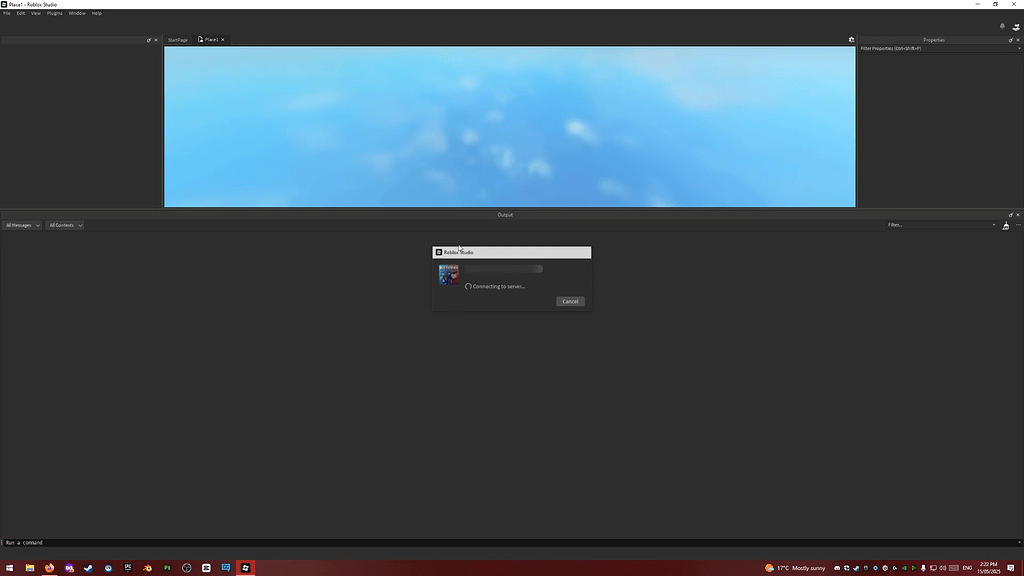
Task: Switch to the StartPage tab
Action: [x=177, y=40]
